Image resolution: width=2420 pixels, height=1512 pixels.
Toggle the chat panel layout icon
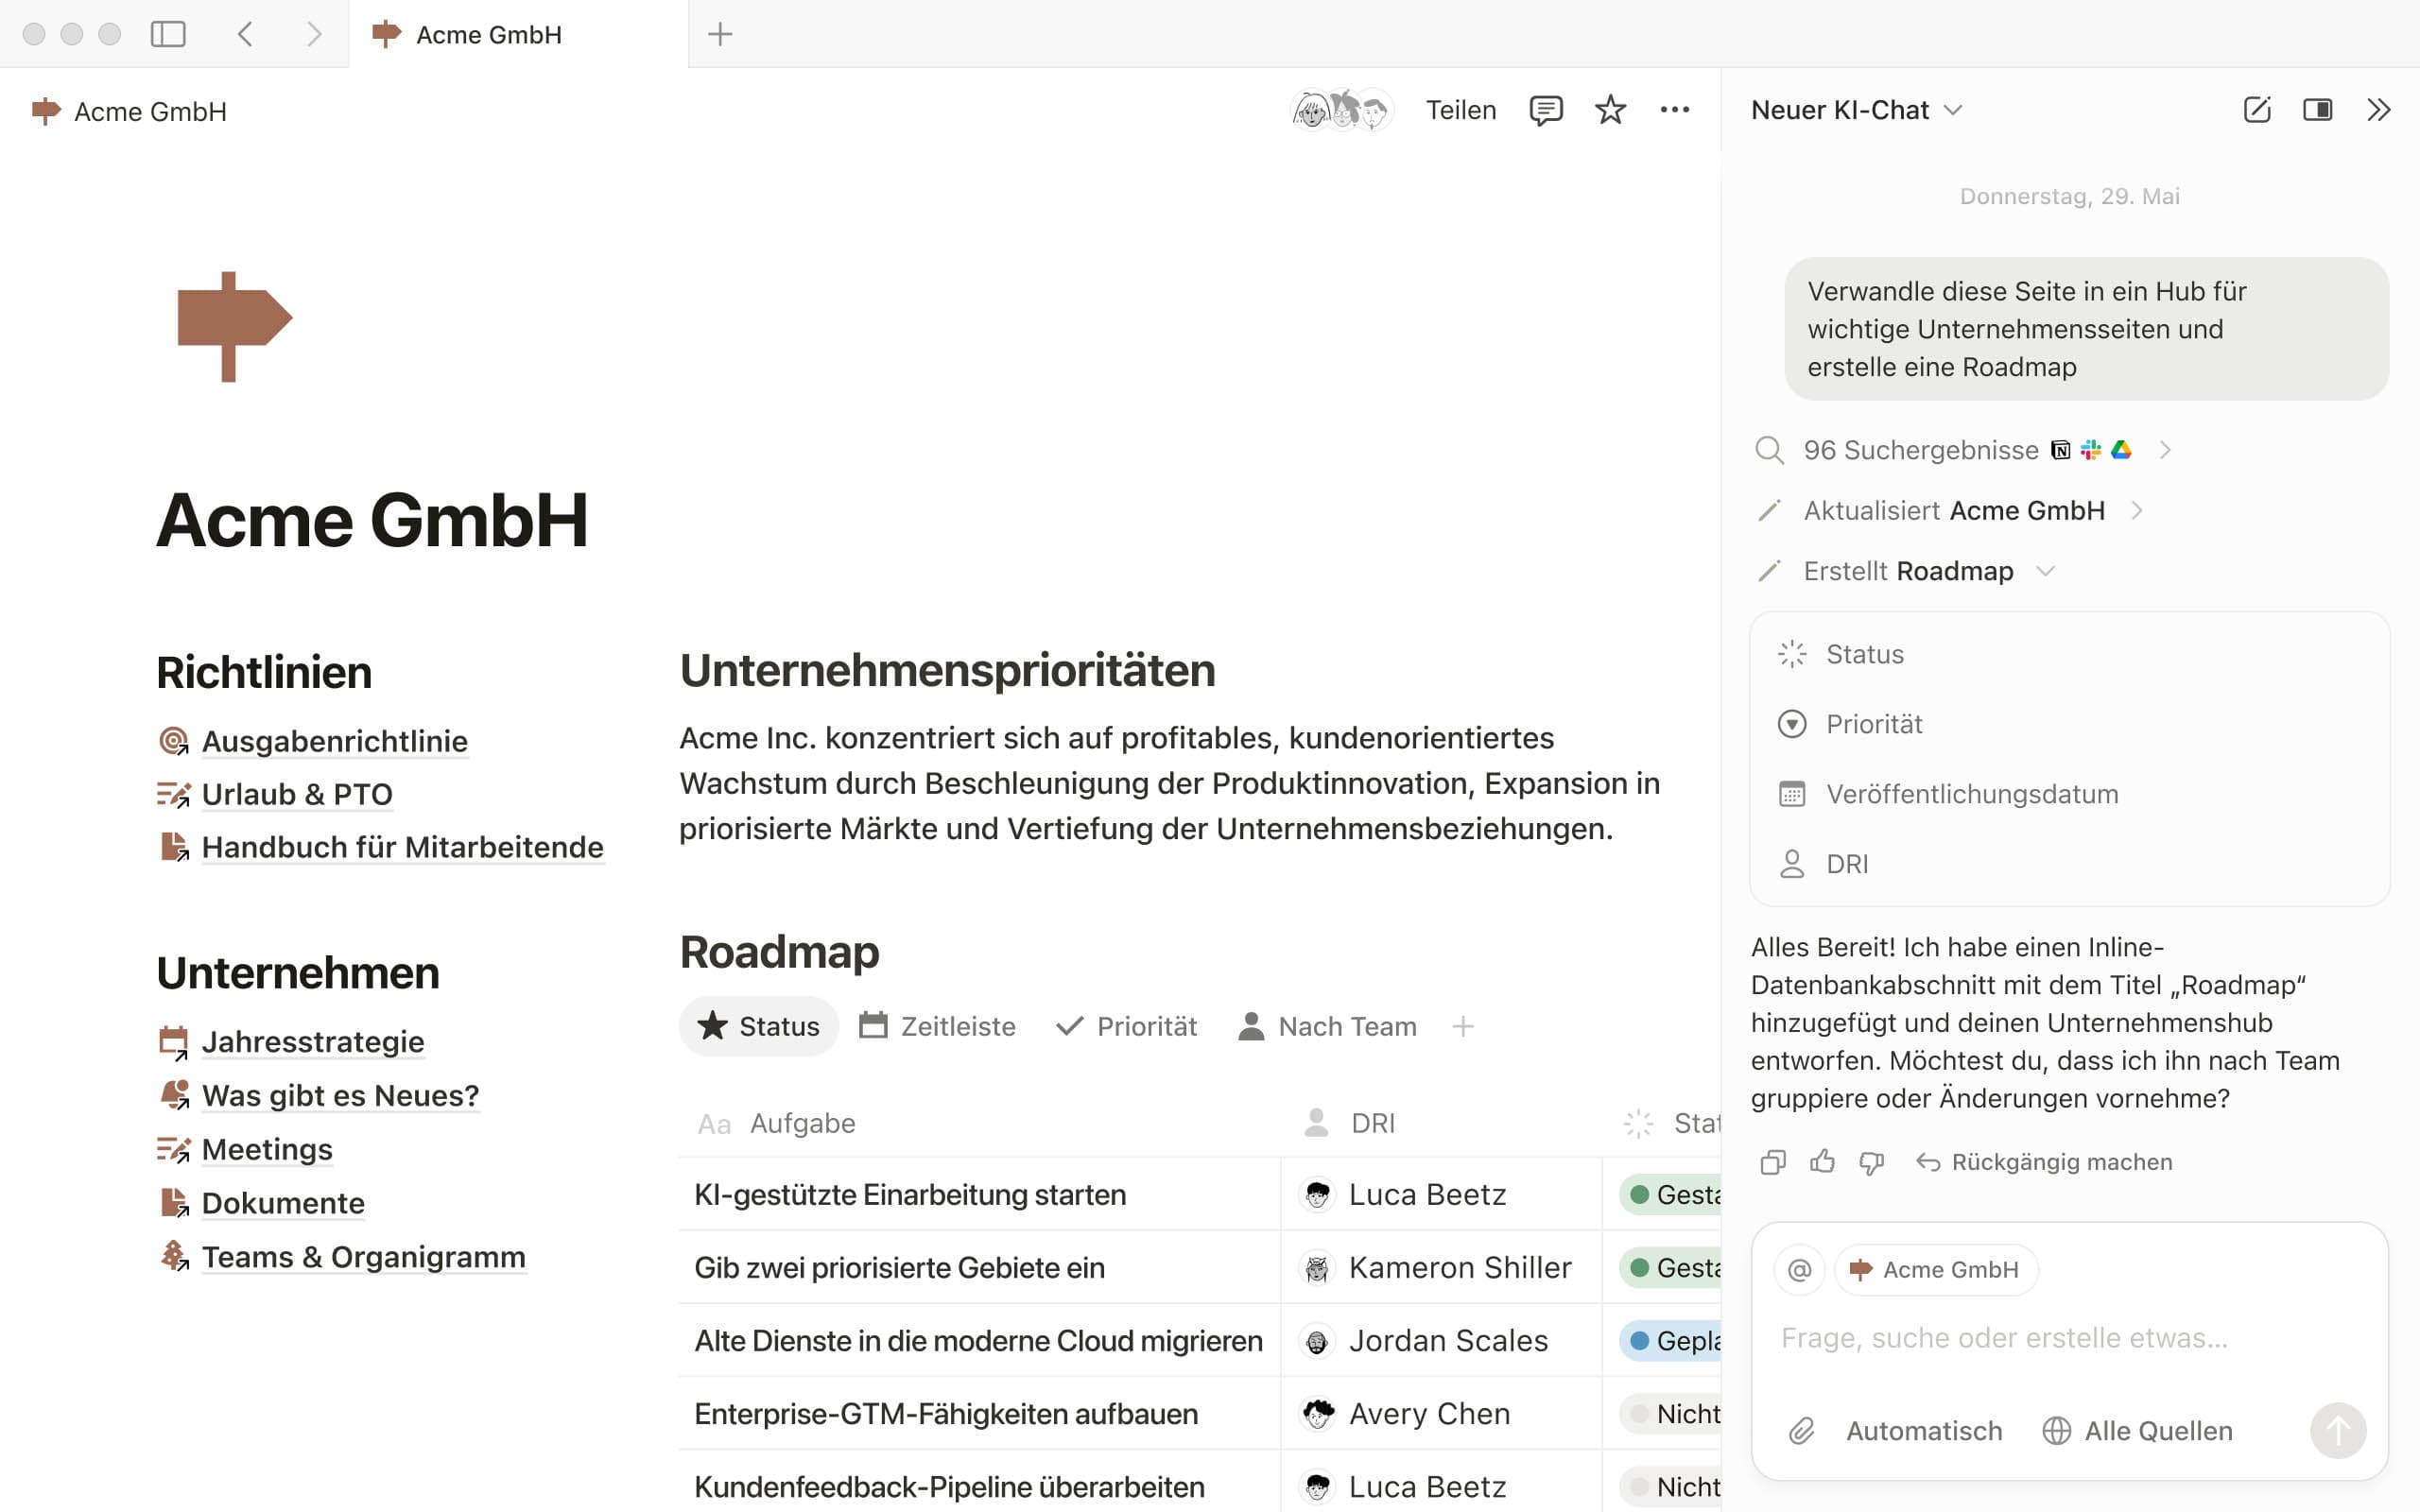tap(2317, 110)
